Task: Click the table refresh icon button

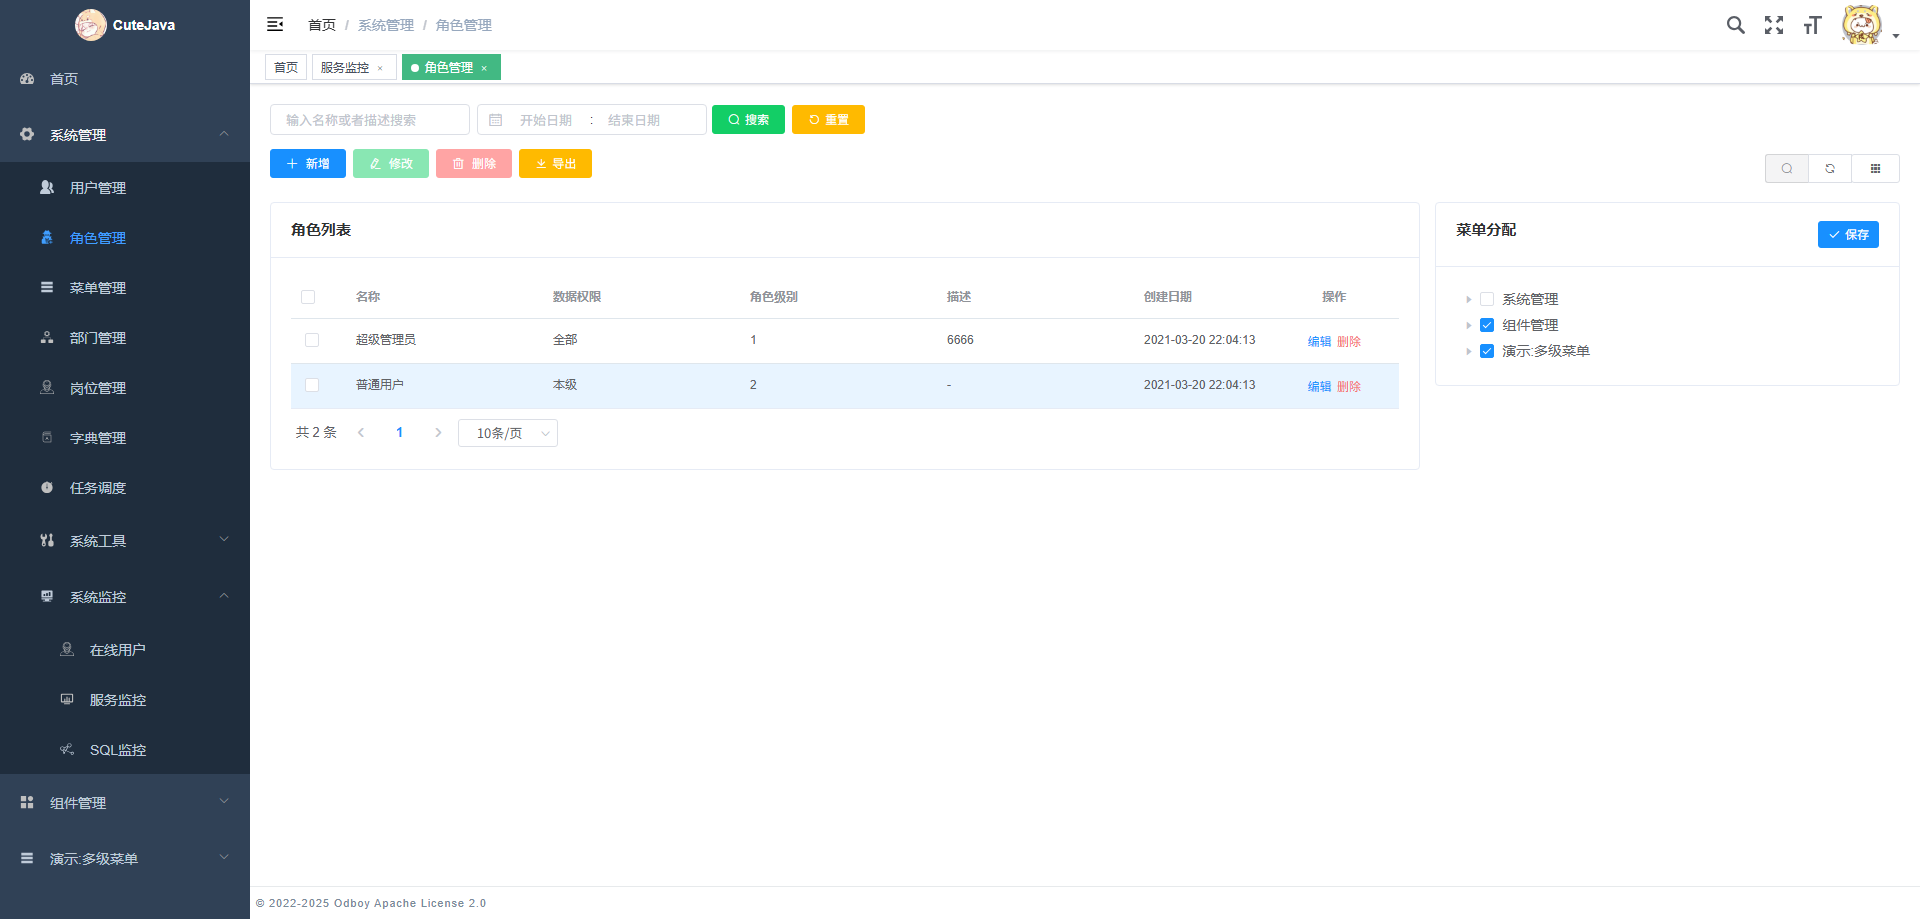Action: [1830, 169]
